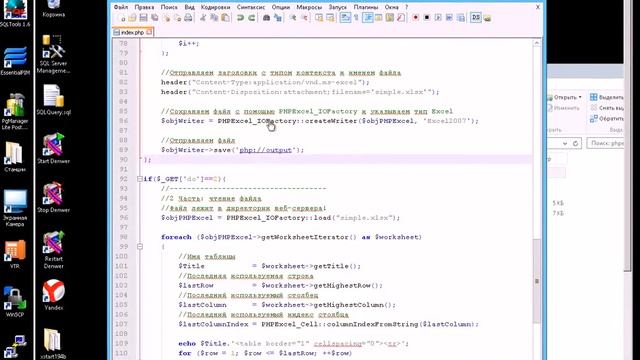Collapse the if($_GET['do']==2) code block
This screenshot has width=640, height=360.
(140, 179)
